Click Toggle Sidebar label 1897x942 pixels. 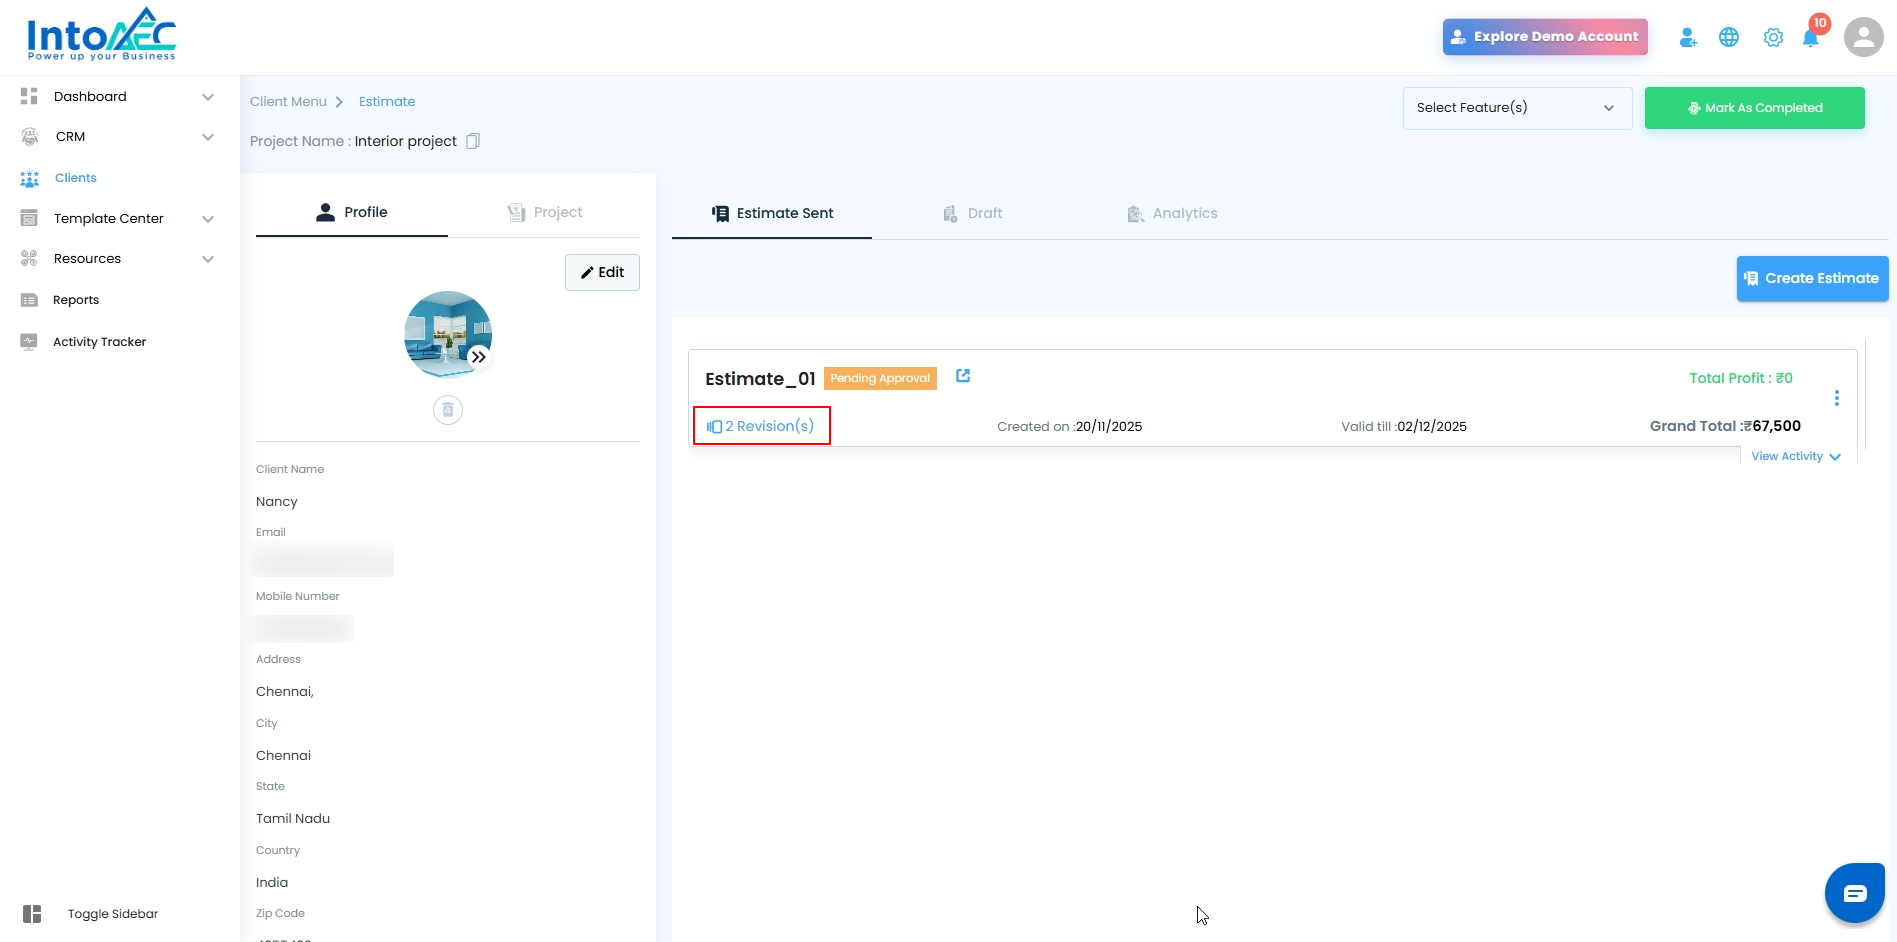click(113, 914)
